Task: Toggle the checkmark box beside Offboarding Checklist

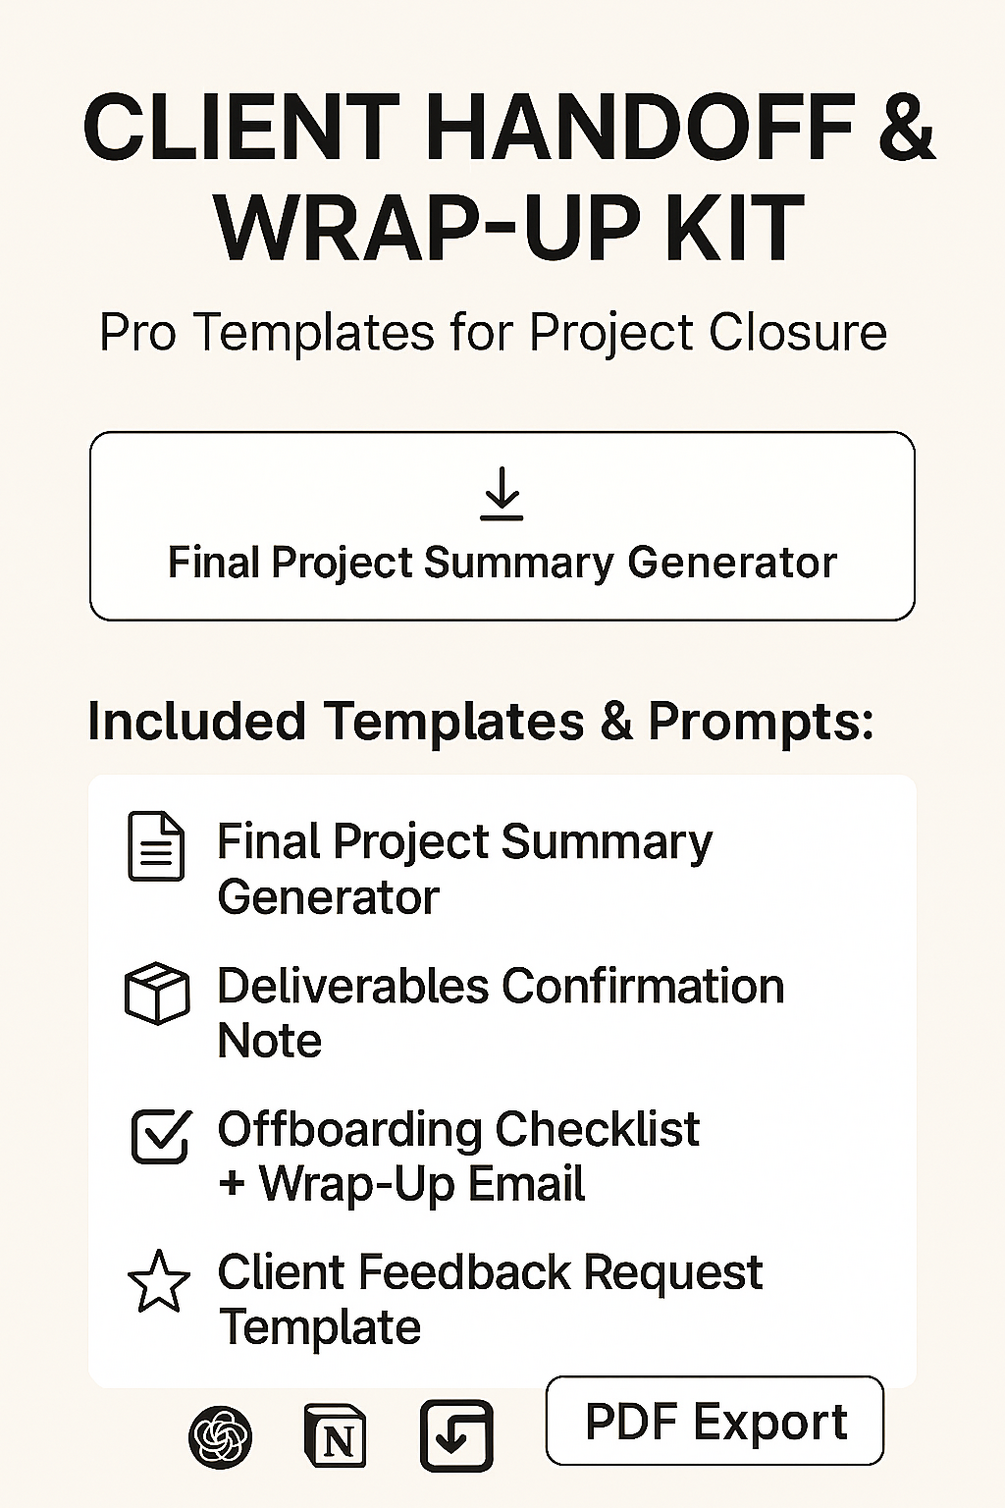Action: 160,1136
